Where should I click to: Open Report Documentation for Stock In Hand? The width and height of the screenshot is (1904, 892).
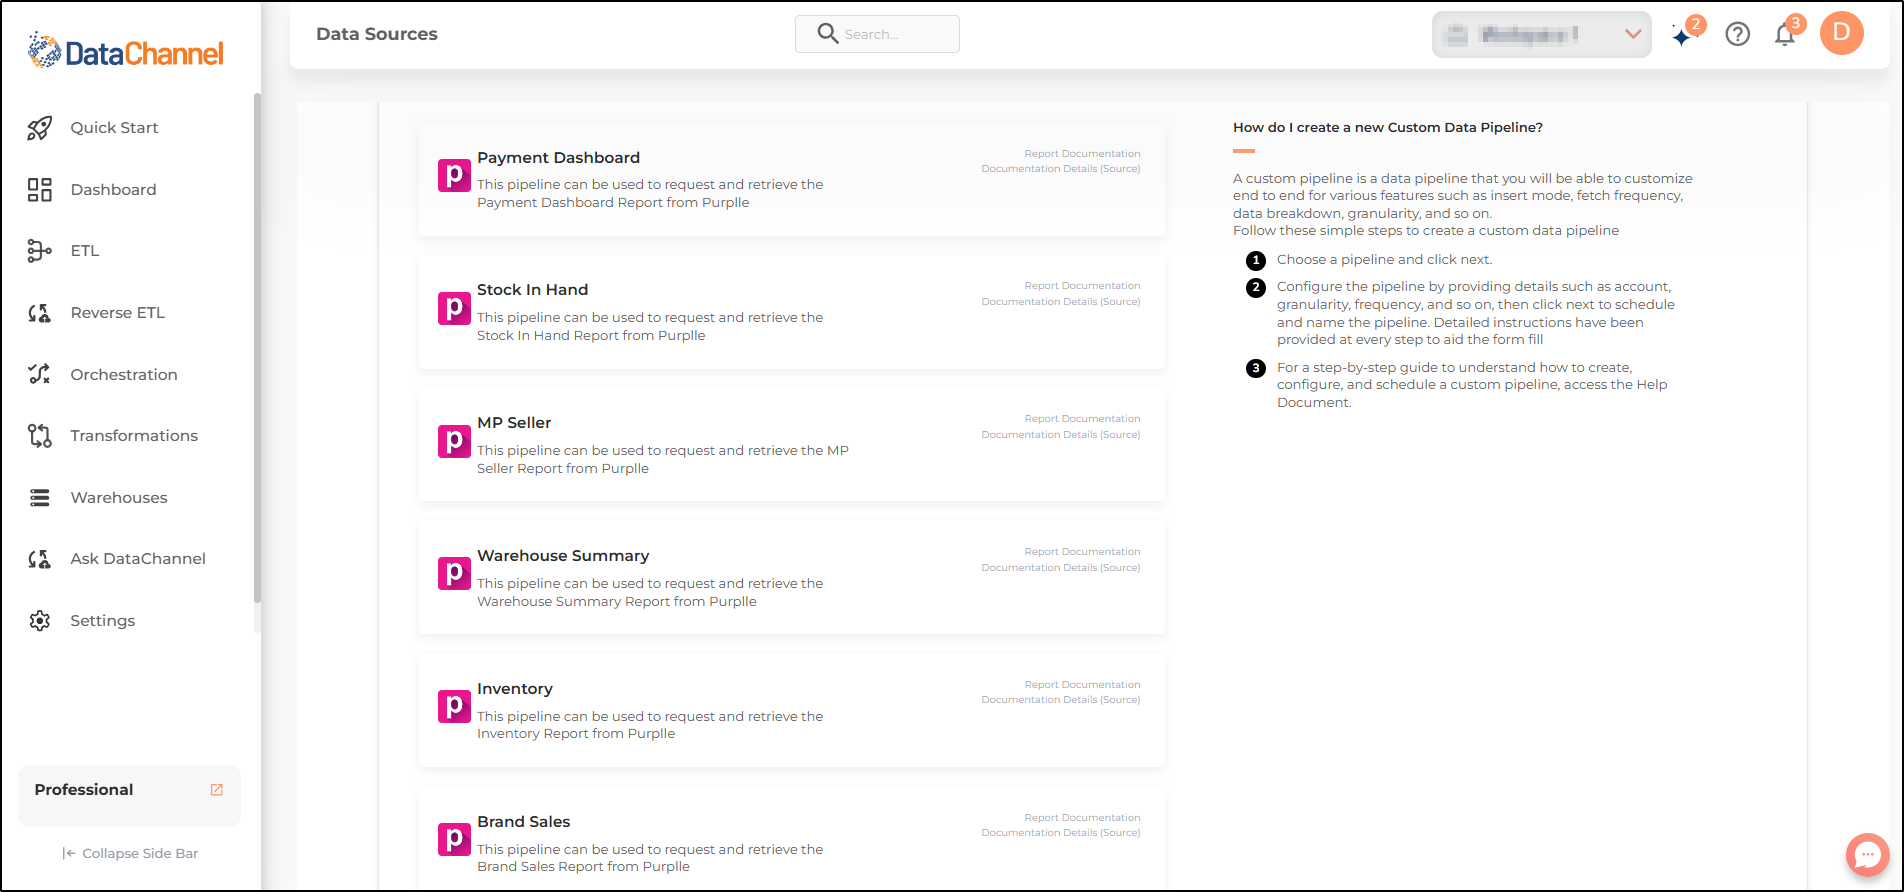[x=1082, y=286]
